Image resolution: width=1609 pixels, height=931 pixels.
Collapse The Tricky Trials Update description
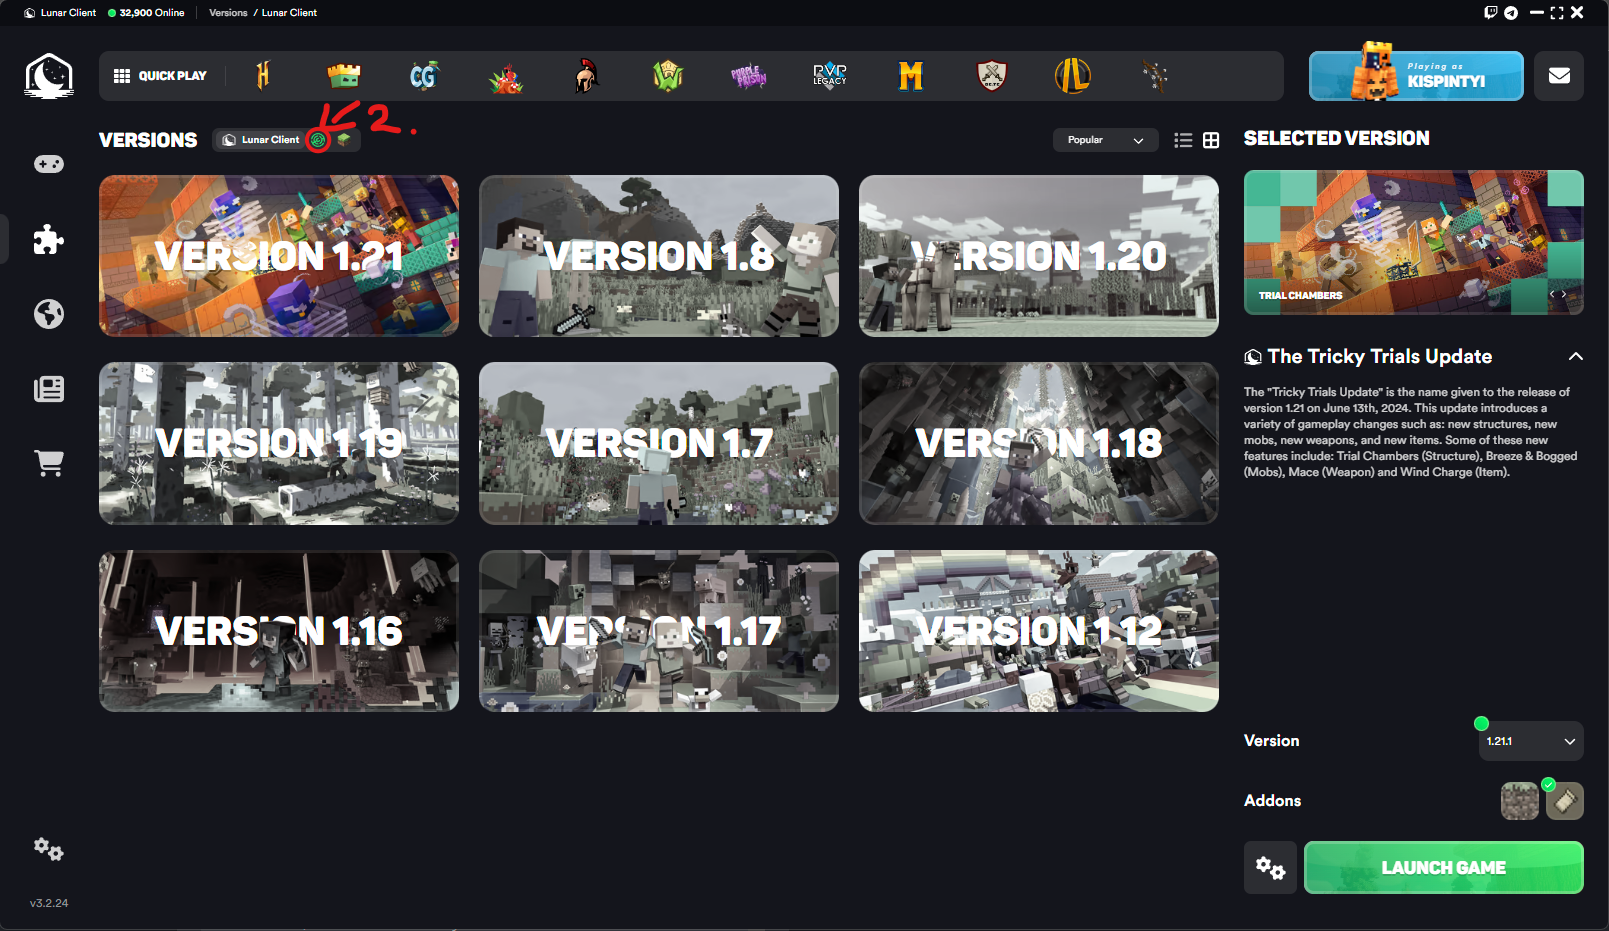click(x=1576, y=357)
